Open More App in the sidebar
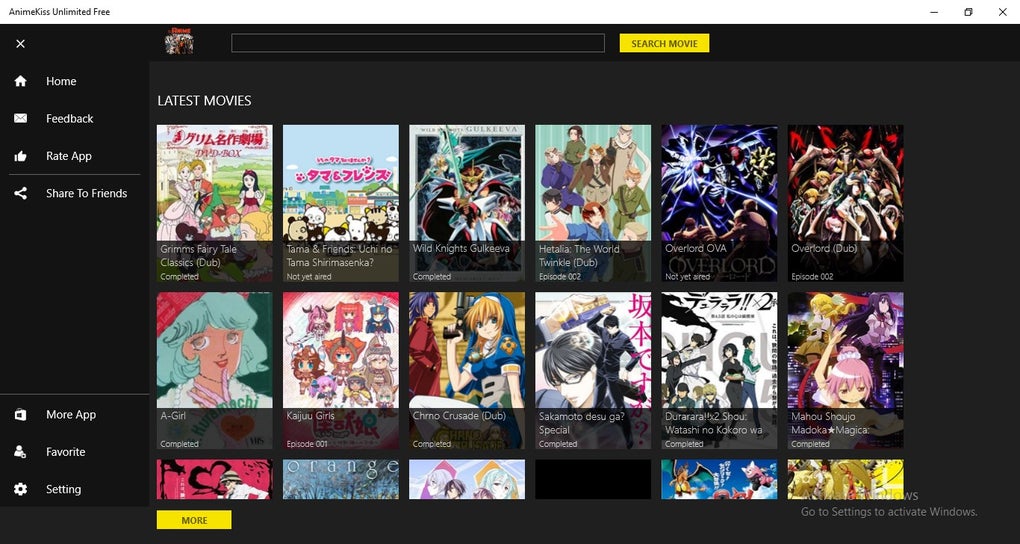 pyautogui.click(x=71, y=415)
